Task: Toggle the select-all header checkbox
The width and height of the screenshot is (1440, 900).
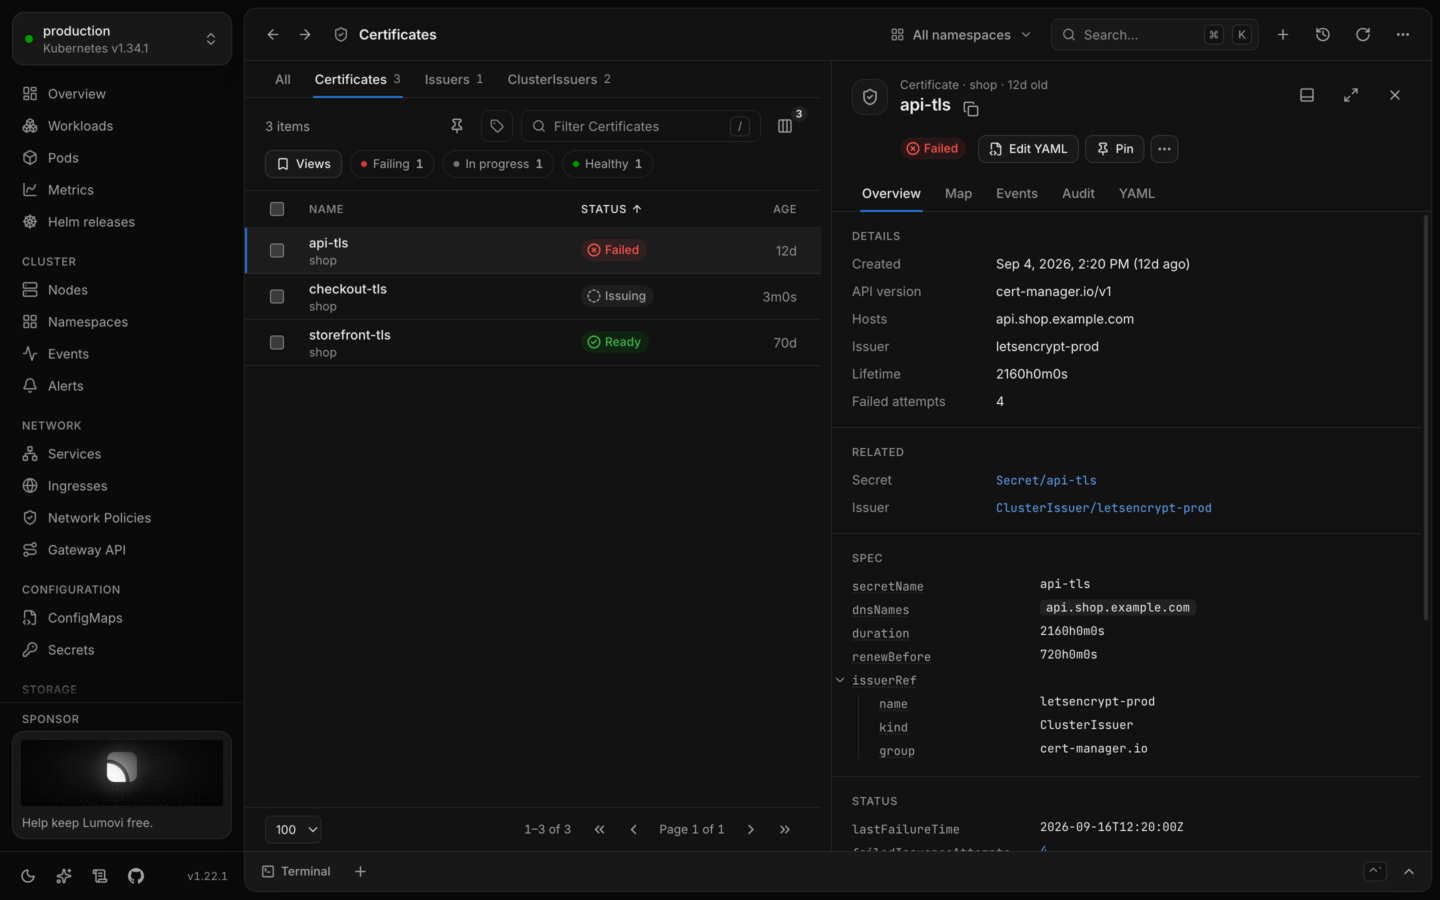Action: (277, 209)
